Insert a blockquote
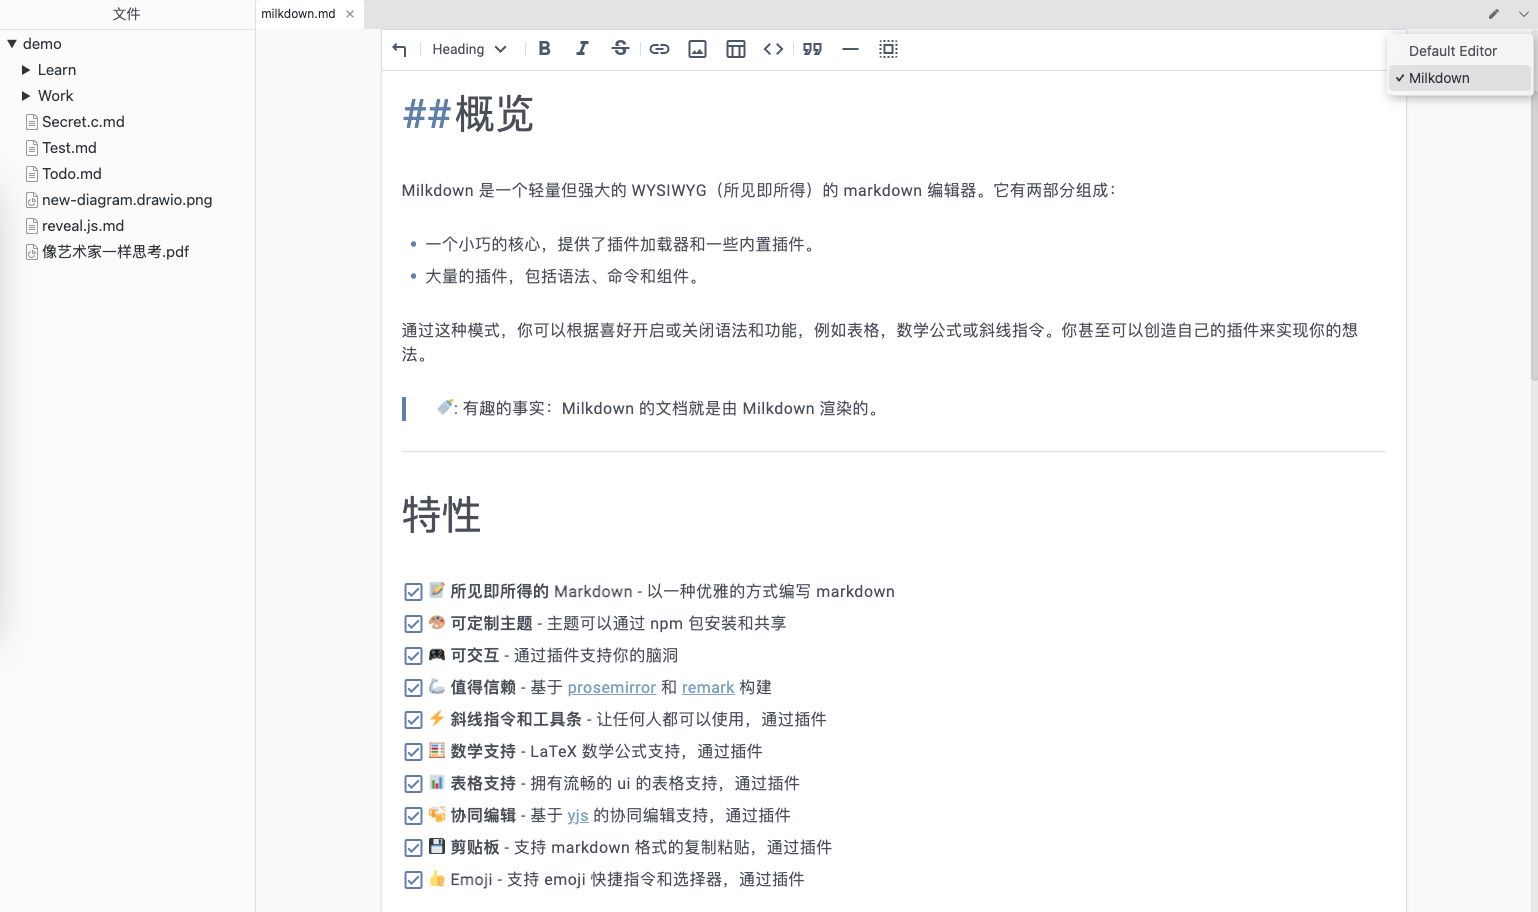Image resolution: width=1538 pixels, height=912 pixels. (812, 49)
